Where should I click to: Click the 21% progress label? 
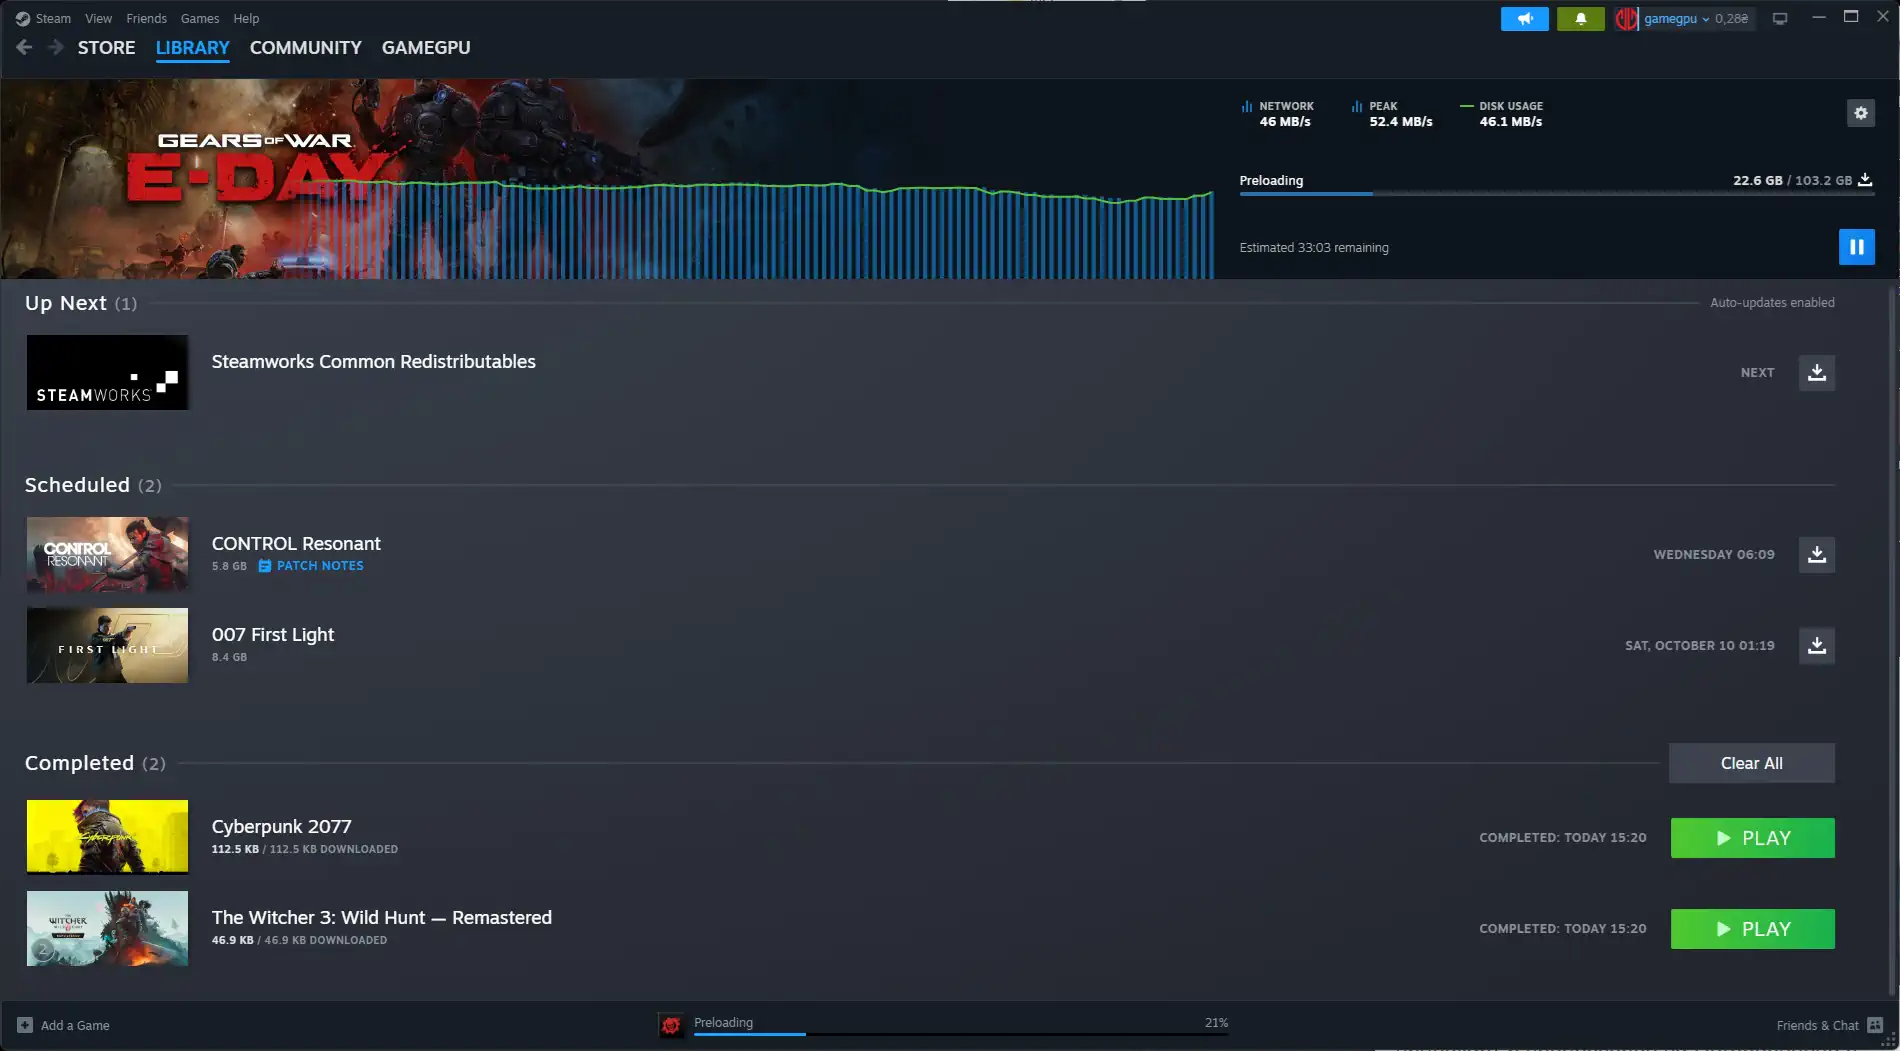coord(1216,1022)
